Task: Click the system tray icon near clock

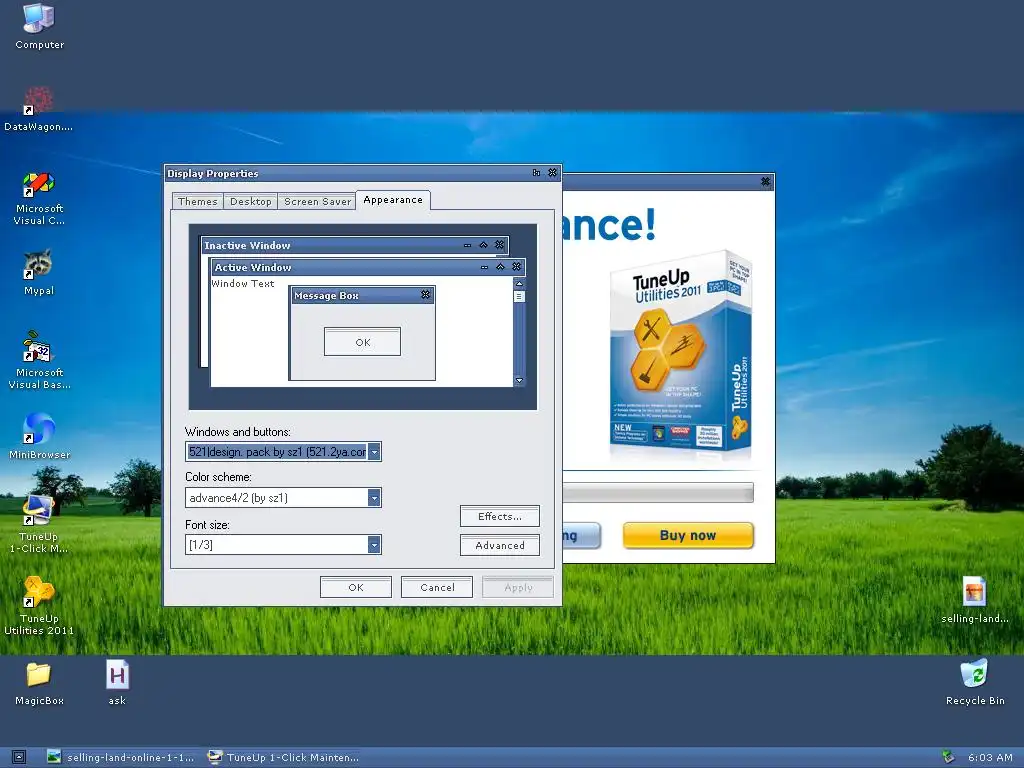Action: 948,758
